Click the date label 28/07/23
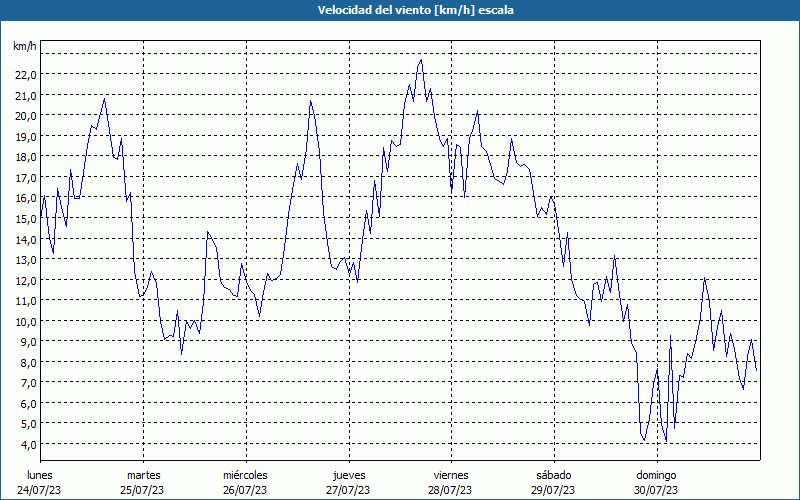This screenshot has width=800, height=500. click(451, 490)
